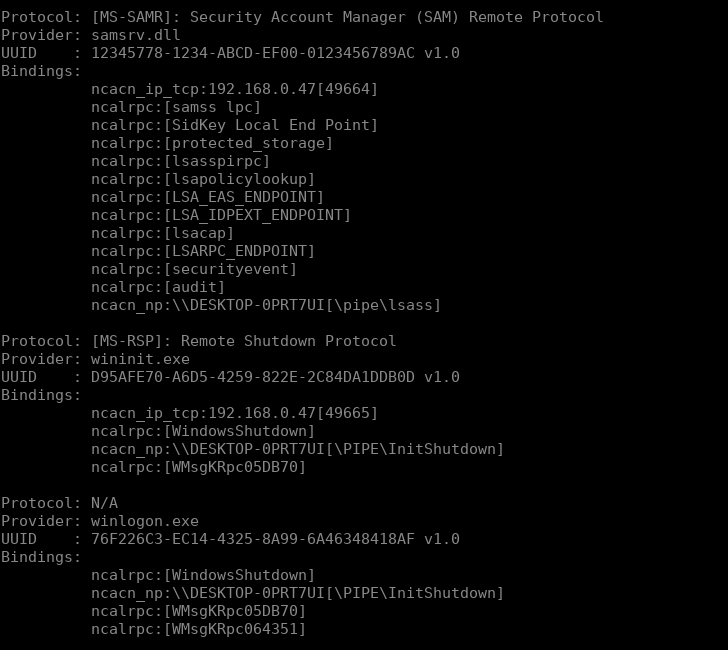Viewport: 728px width, 650px height.
Task: Click the MS-SAMR protocol header line
Action: 302,17
